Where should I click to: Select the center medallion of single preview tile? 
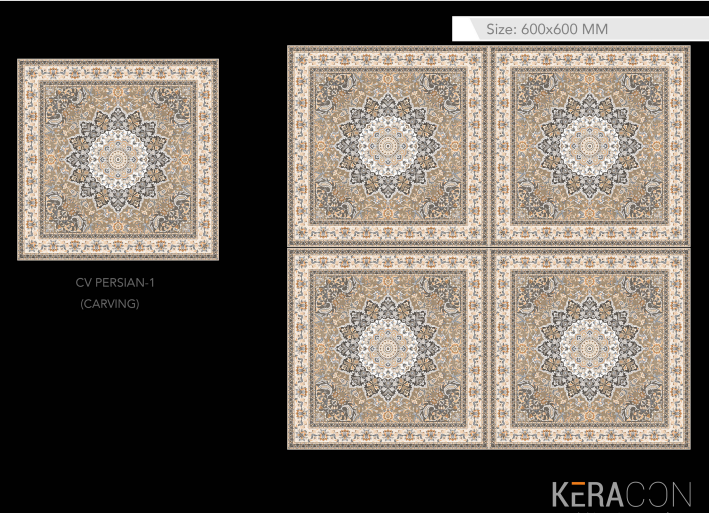point(117,160)
